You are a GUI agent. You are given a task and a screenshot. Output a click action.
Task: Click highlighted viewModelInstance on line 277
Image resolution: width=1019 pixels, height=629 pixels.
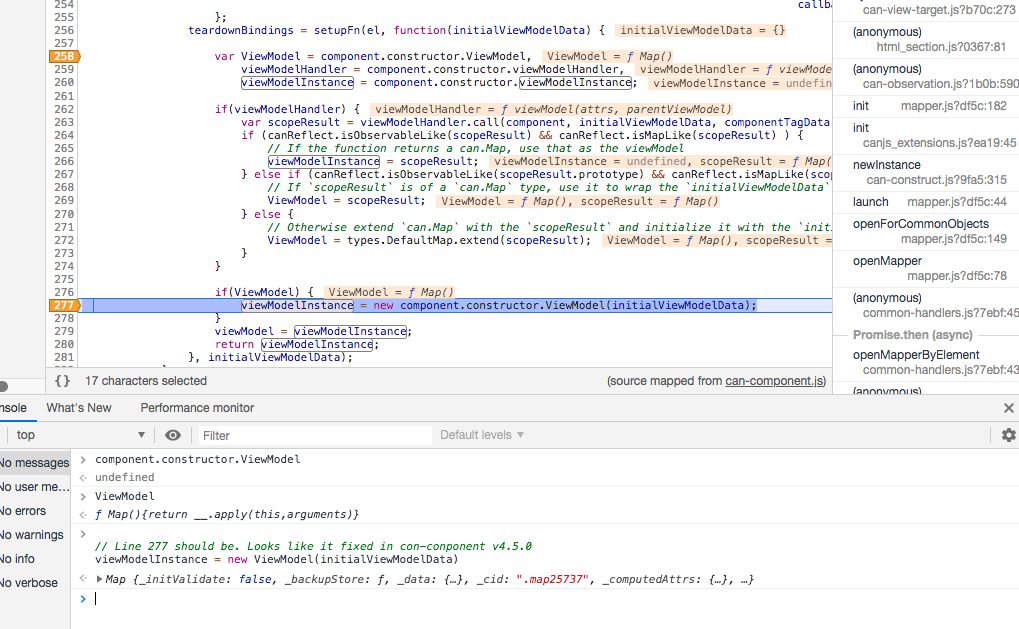297,305
